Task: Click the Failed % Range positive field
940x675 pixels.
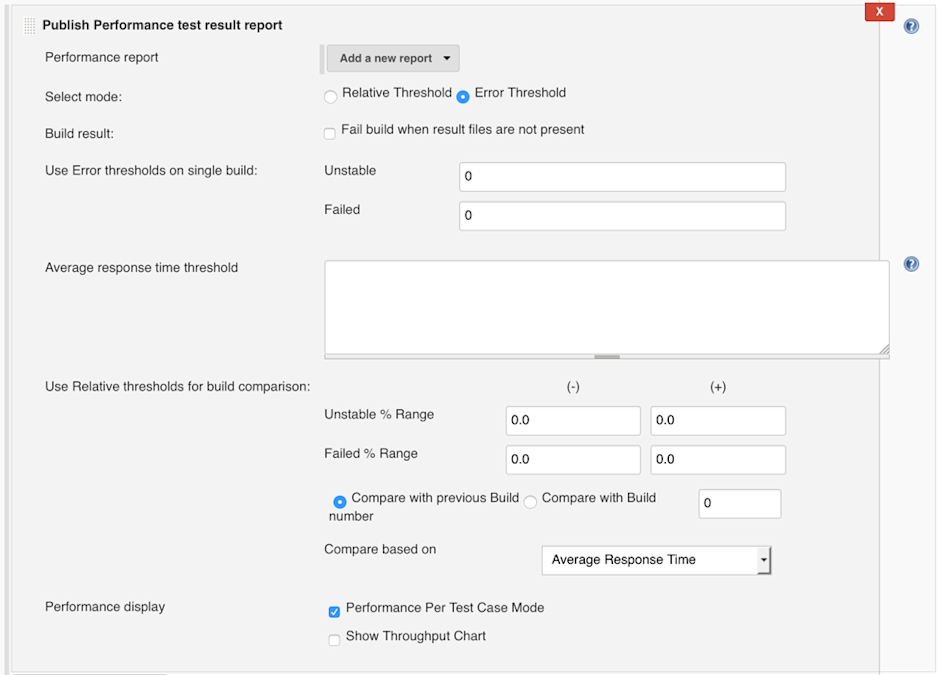Action: pyautogui.click(x=717, y=459)
